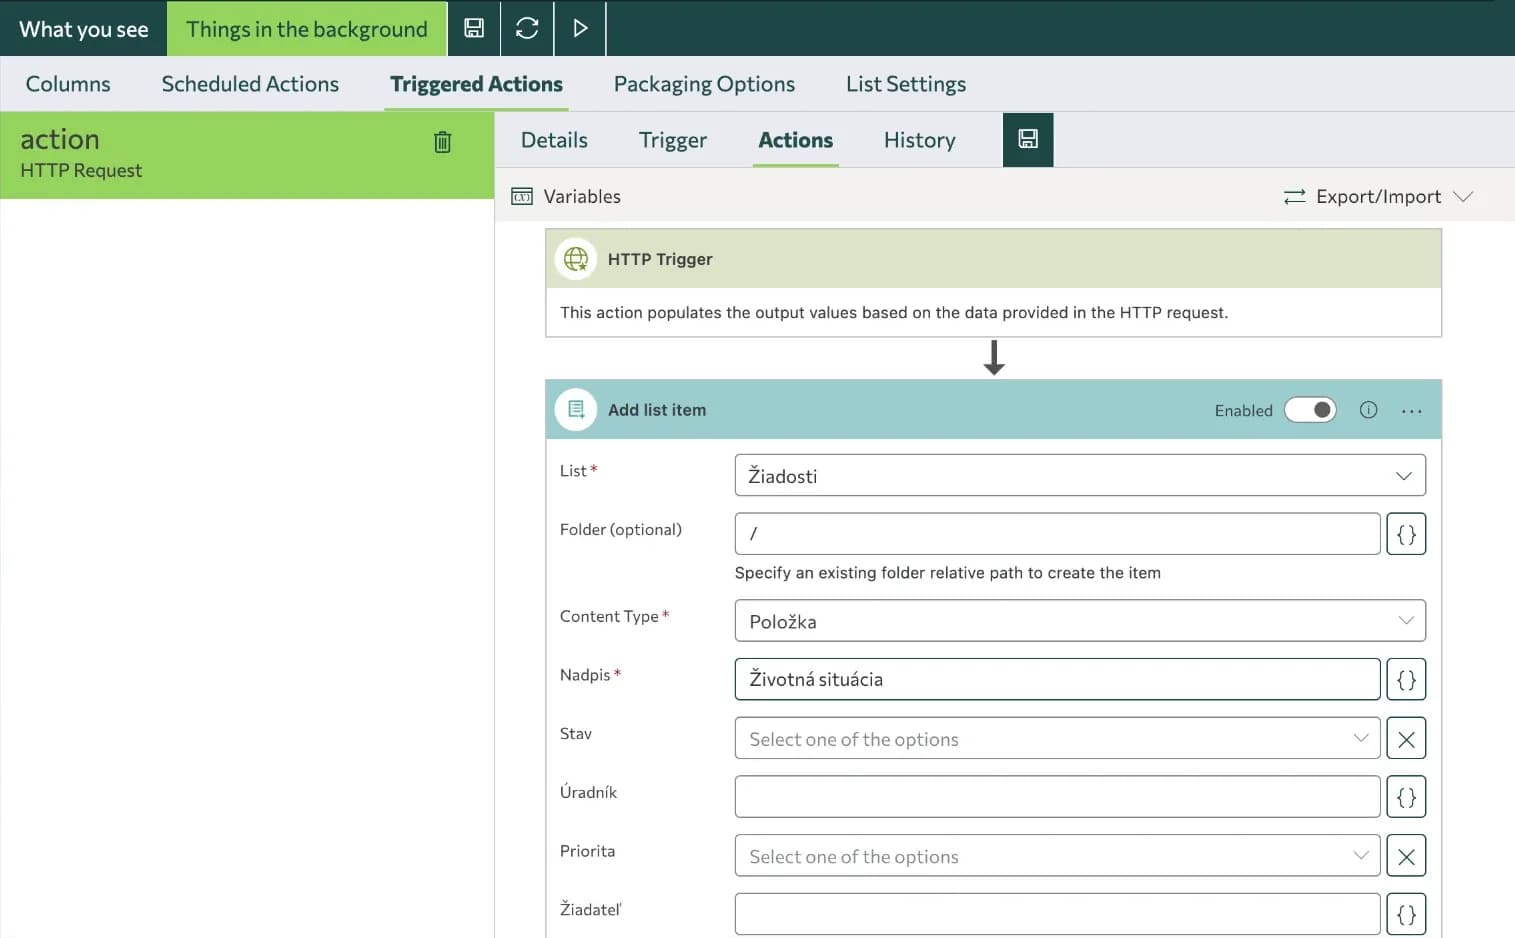Open the Packaging Options tab
This screenshot has width=1515, height=938.
click(x=704, y=84)
